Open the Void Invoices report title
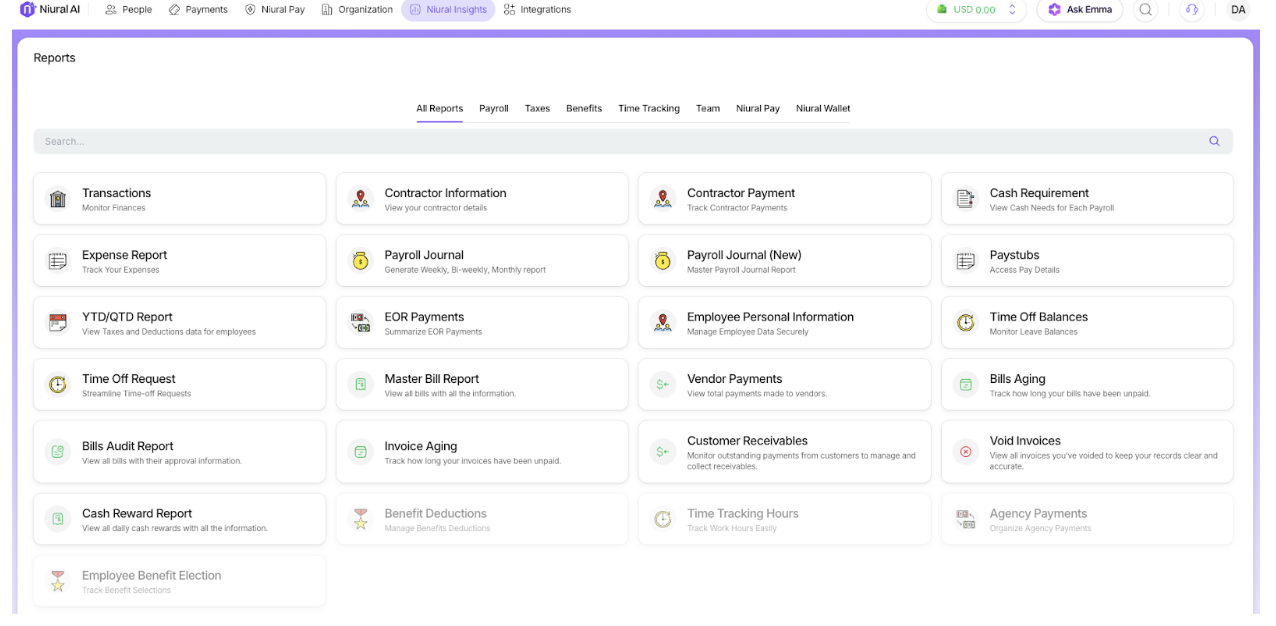The width and height of the screenshot is (1276, 626). 1025,440
